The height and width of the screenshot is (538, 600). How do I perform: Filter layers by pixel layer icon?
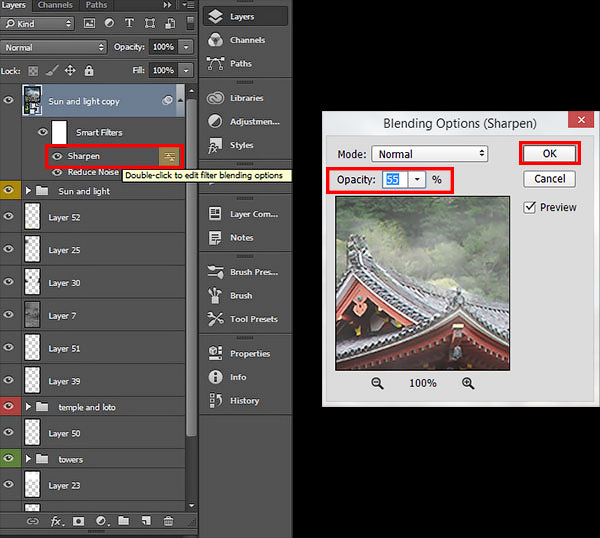tap(89, 24)
